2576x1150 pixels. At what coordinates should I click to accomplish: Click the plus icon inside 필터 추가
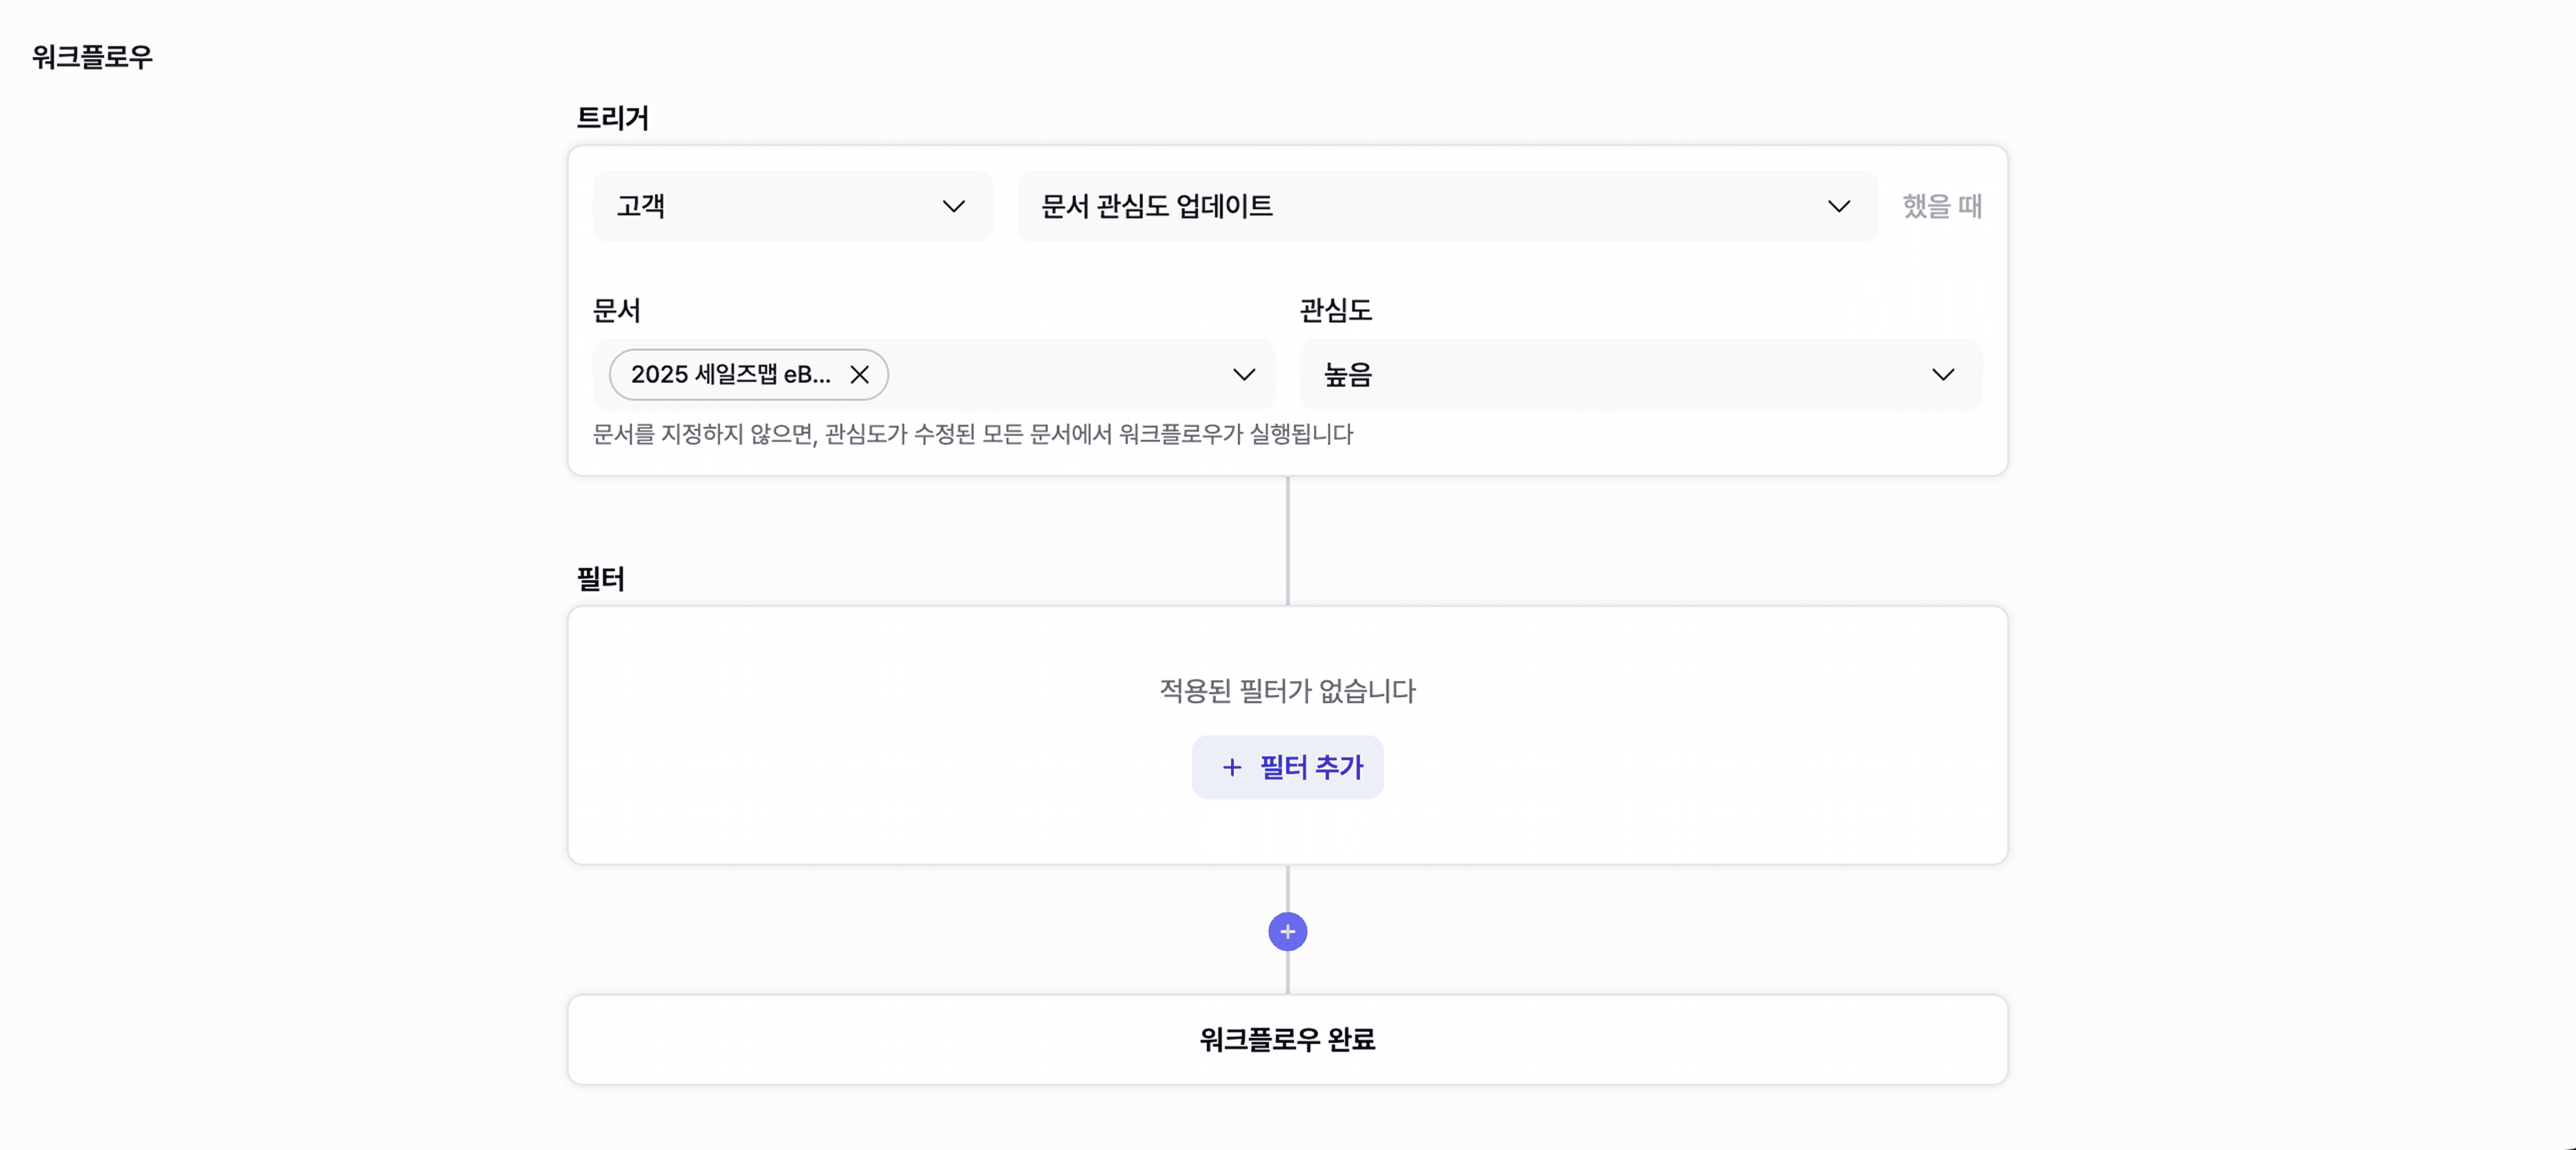1231,767
